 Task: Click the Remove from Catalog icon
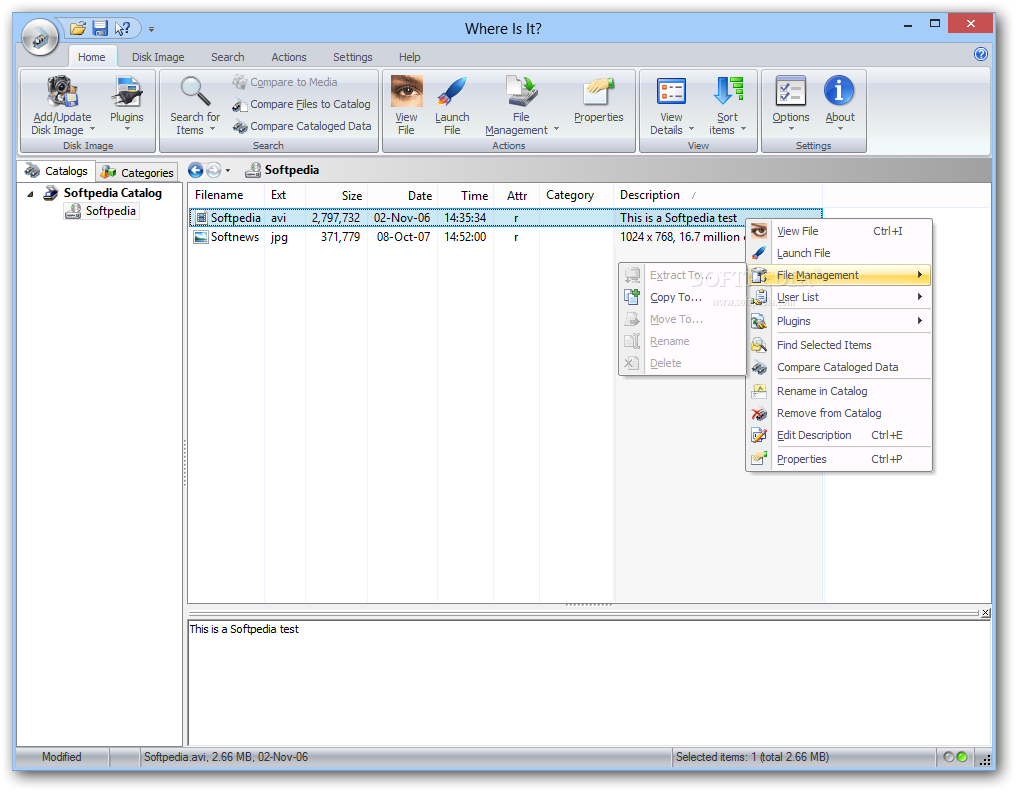click(x=759, y=413)
